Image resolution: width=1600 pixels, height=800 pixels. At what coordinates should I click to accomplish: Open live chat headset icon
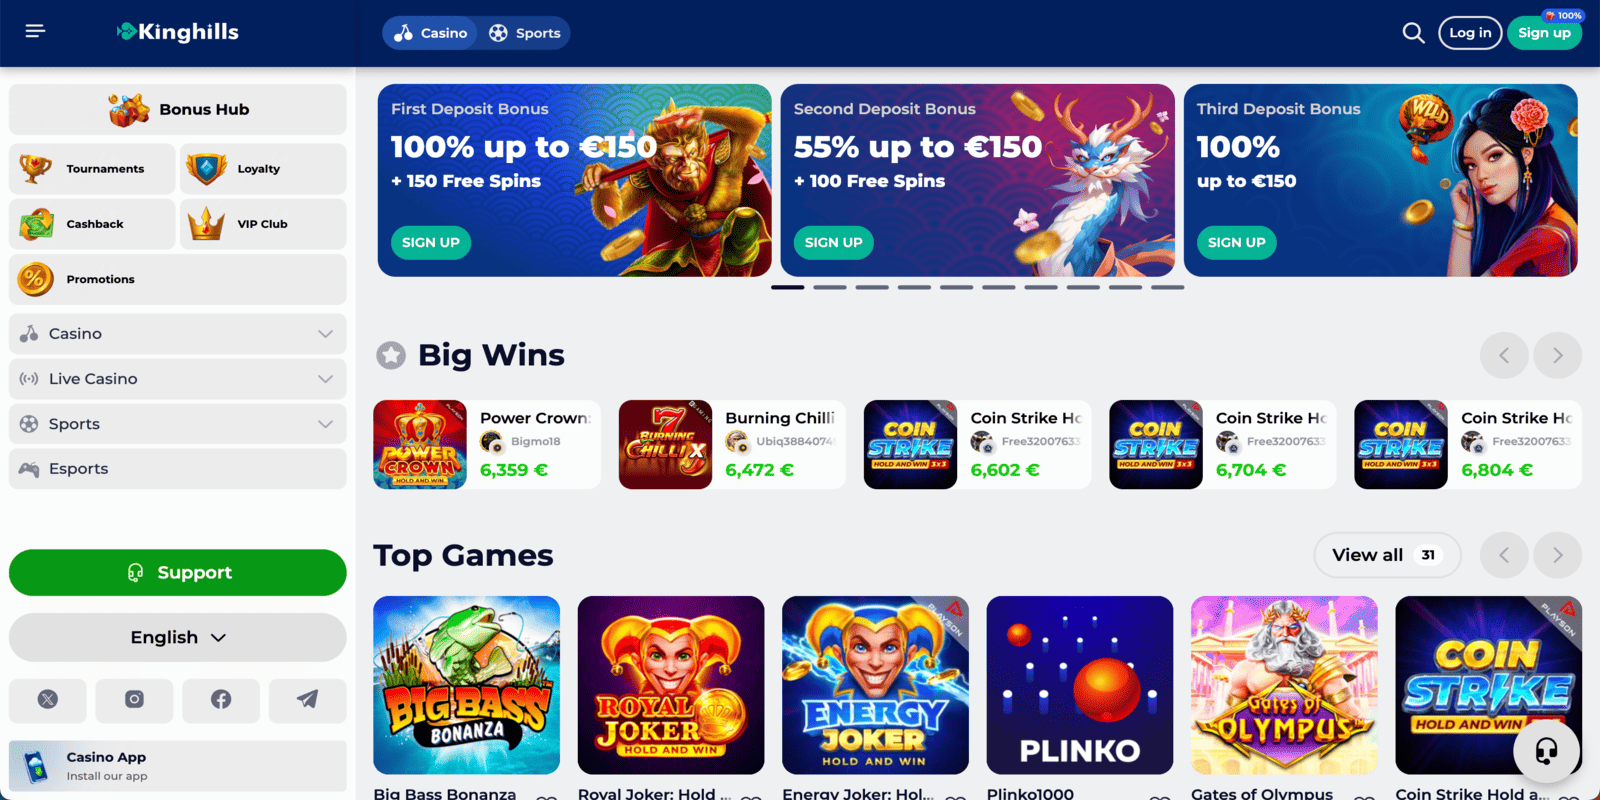[x=1546, y=750]
